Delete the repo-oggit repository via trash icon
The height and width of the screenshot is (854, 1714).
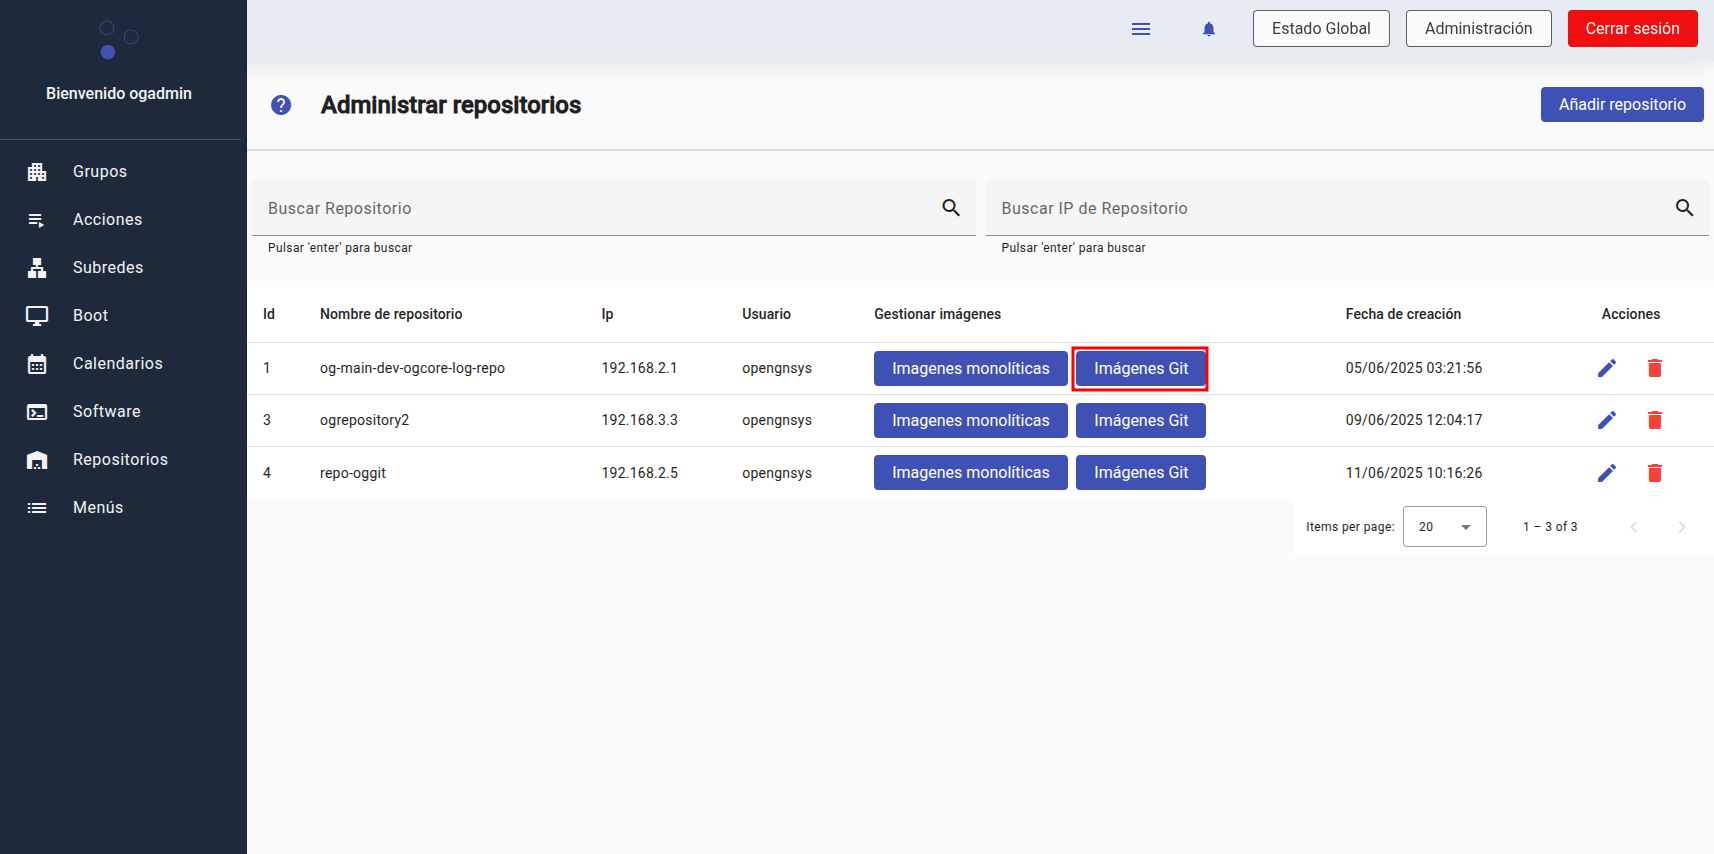tap(1654, 473)
